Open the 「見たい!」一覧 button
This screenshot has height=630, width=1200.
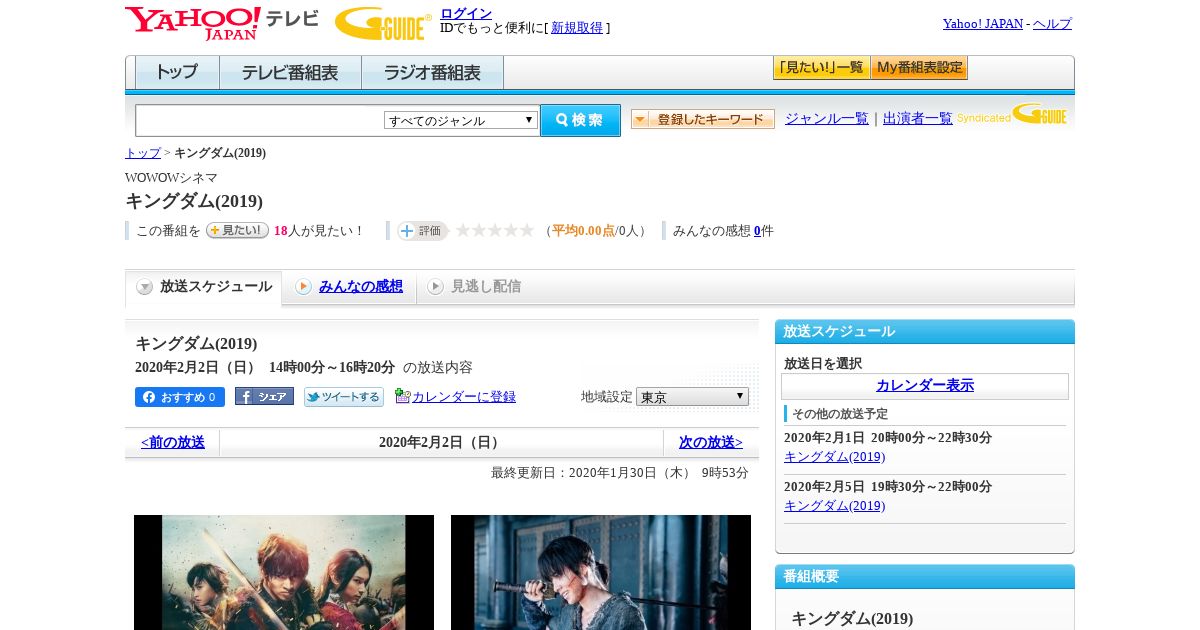click(x=821, y=68)
